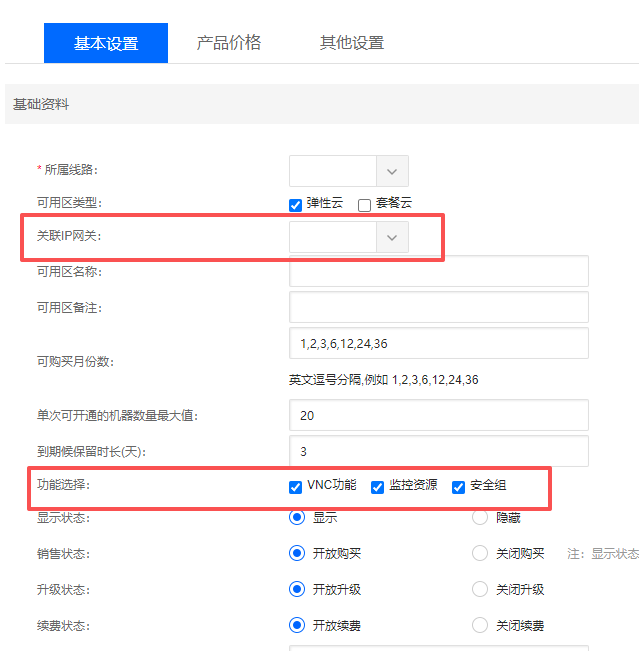This screenshot has width=639, height=651.
Task: Uncheck the 弹性云 checkbox
Action: pos(295,204)
